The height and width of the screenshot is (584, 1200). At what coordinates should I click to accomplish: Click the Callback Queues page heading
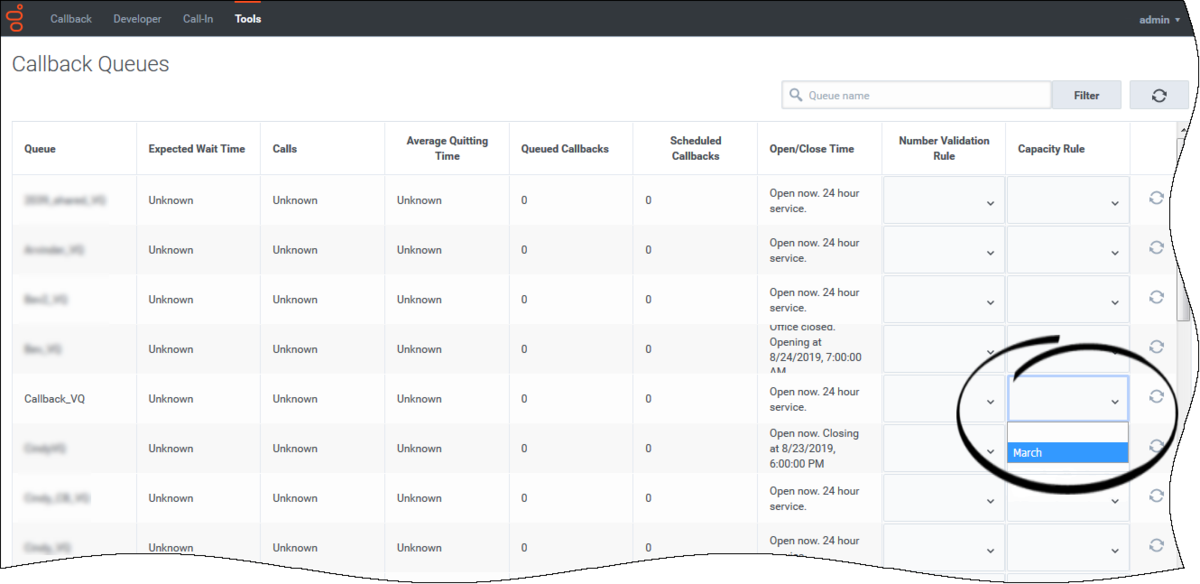91,64
